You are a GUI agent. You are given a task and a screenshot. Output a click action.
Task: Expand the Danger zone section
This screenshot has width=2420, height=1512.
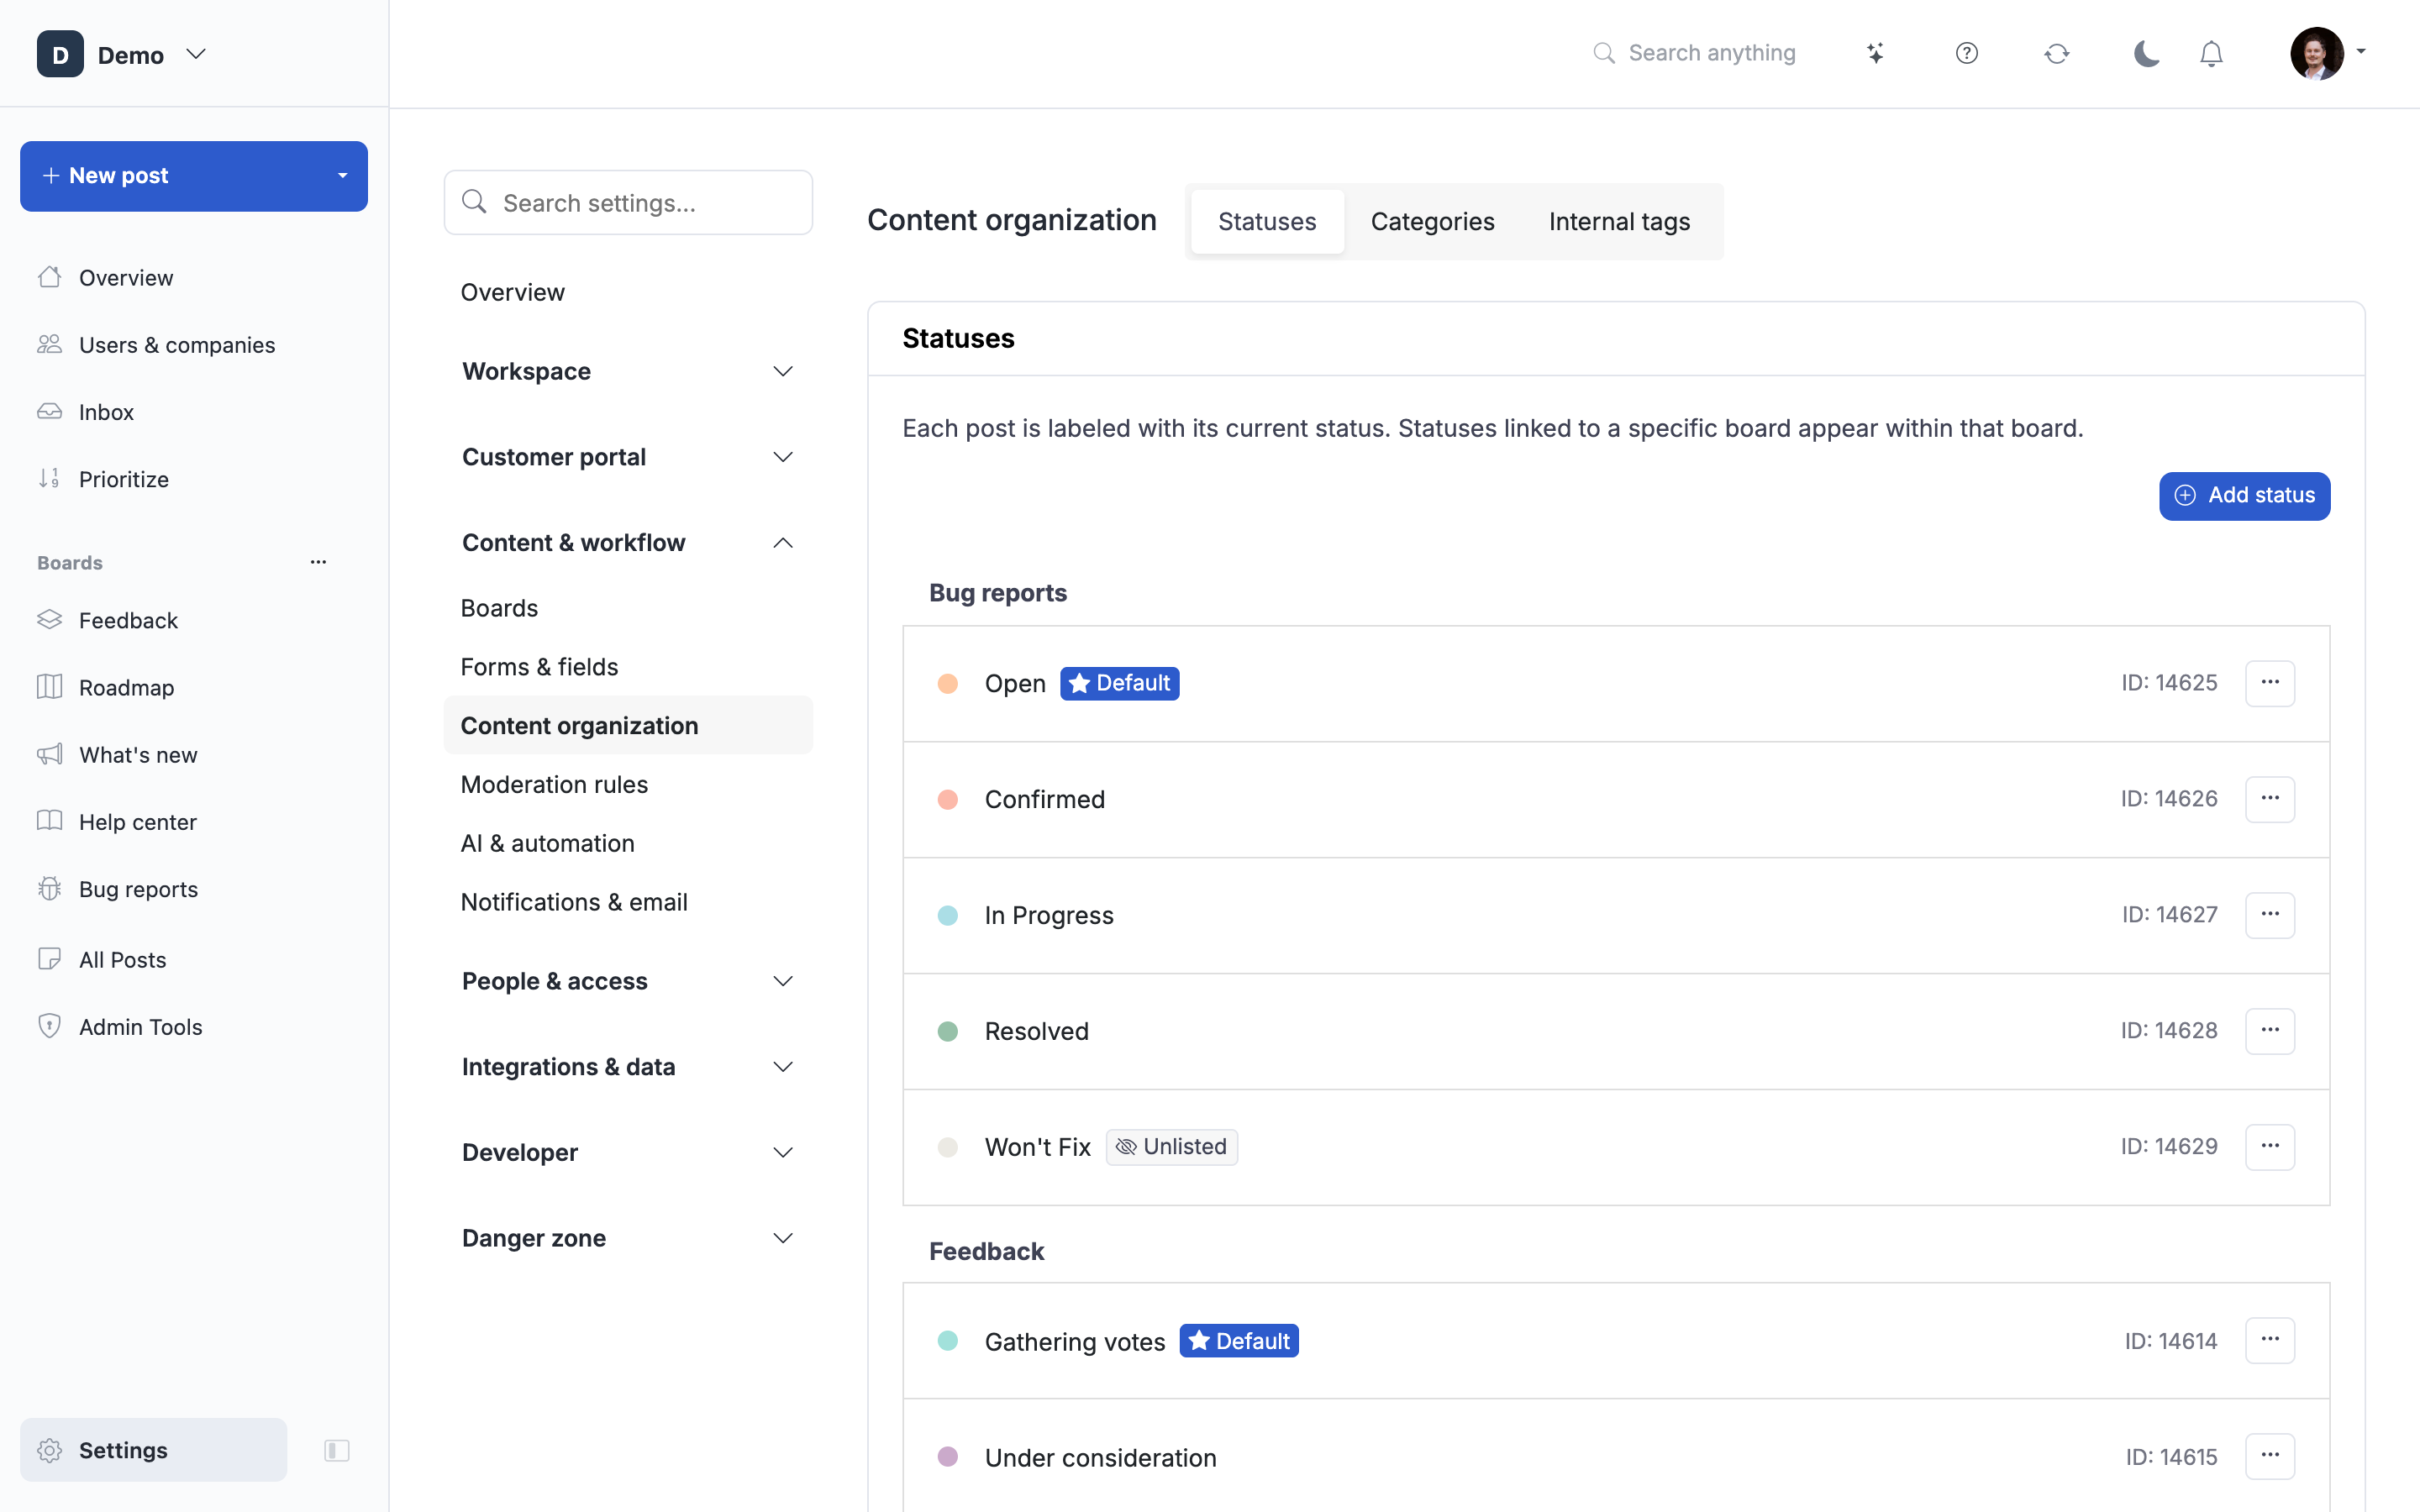[628, 1238]
